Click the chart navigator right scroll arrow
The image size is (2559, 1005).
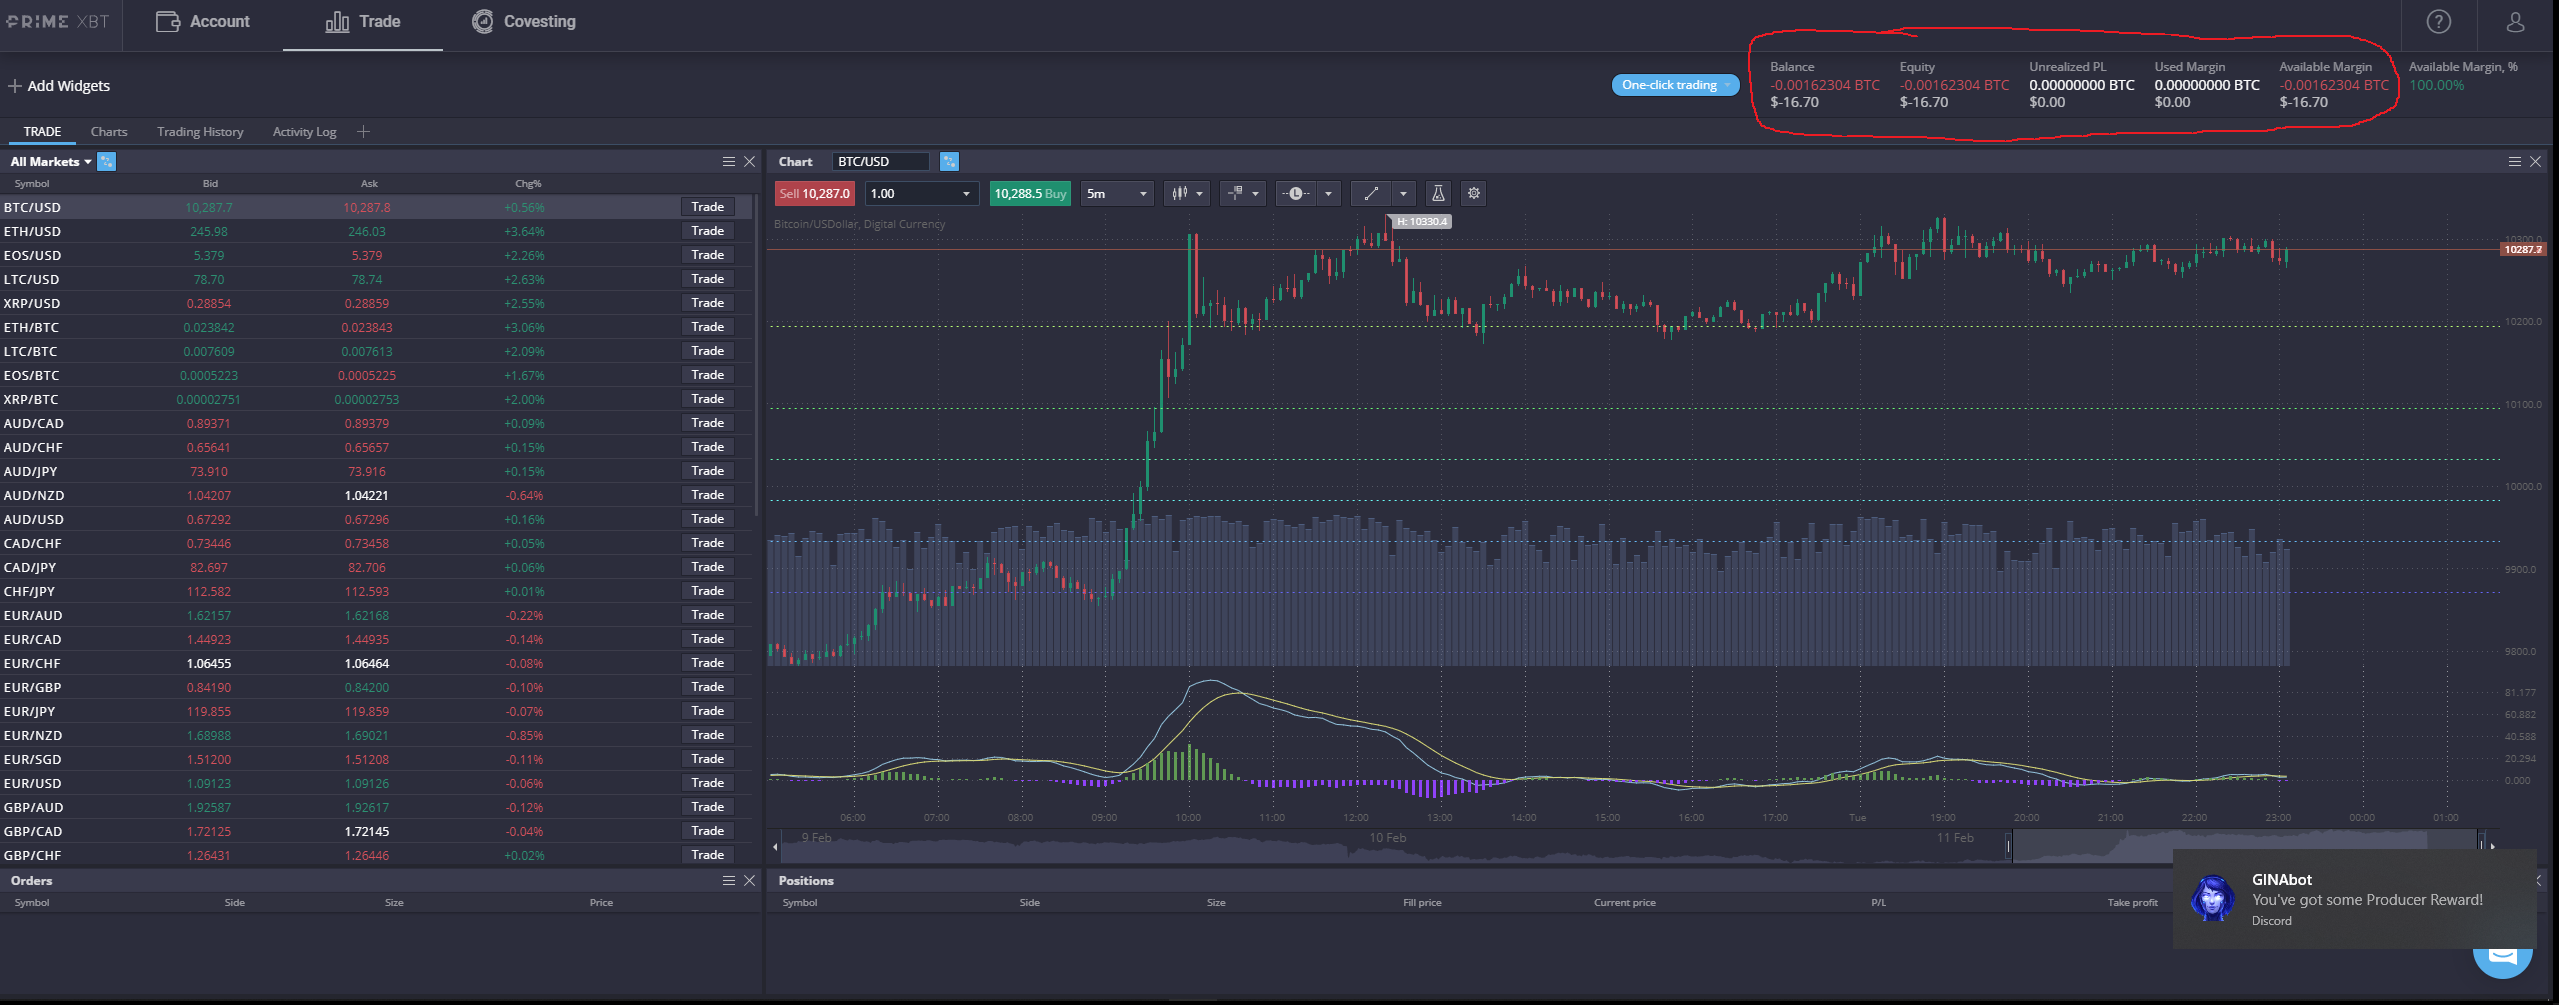click(x=2492, y=847)
